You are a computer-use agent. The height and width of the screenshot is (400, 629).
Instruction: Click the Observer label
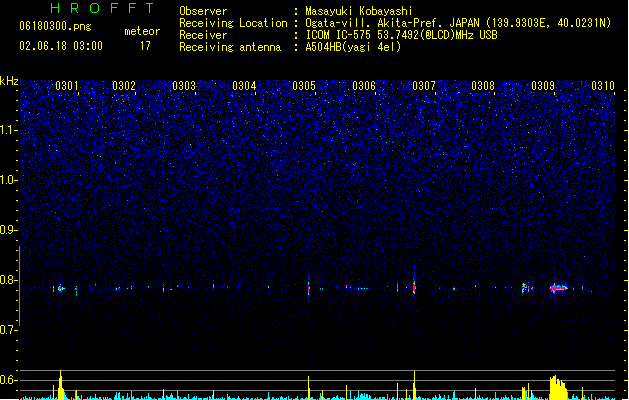coord(203,11)
